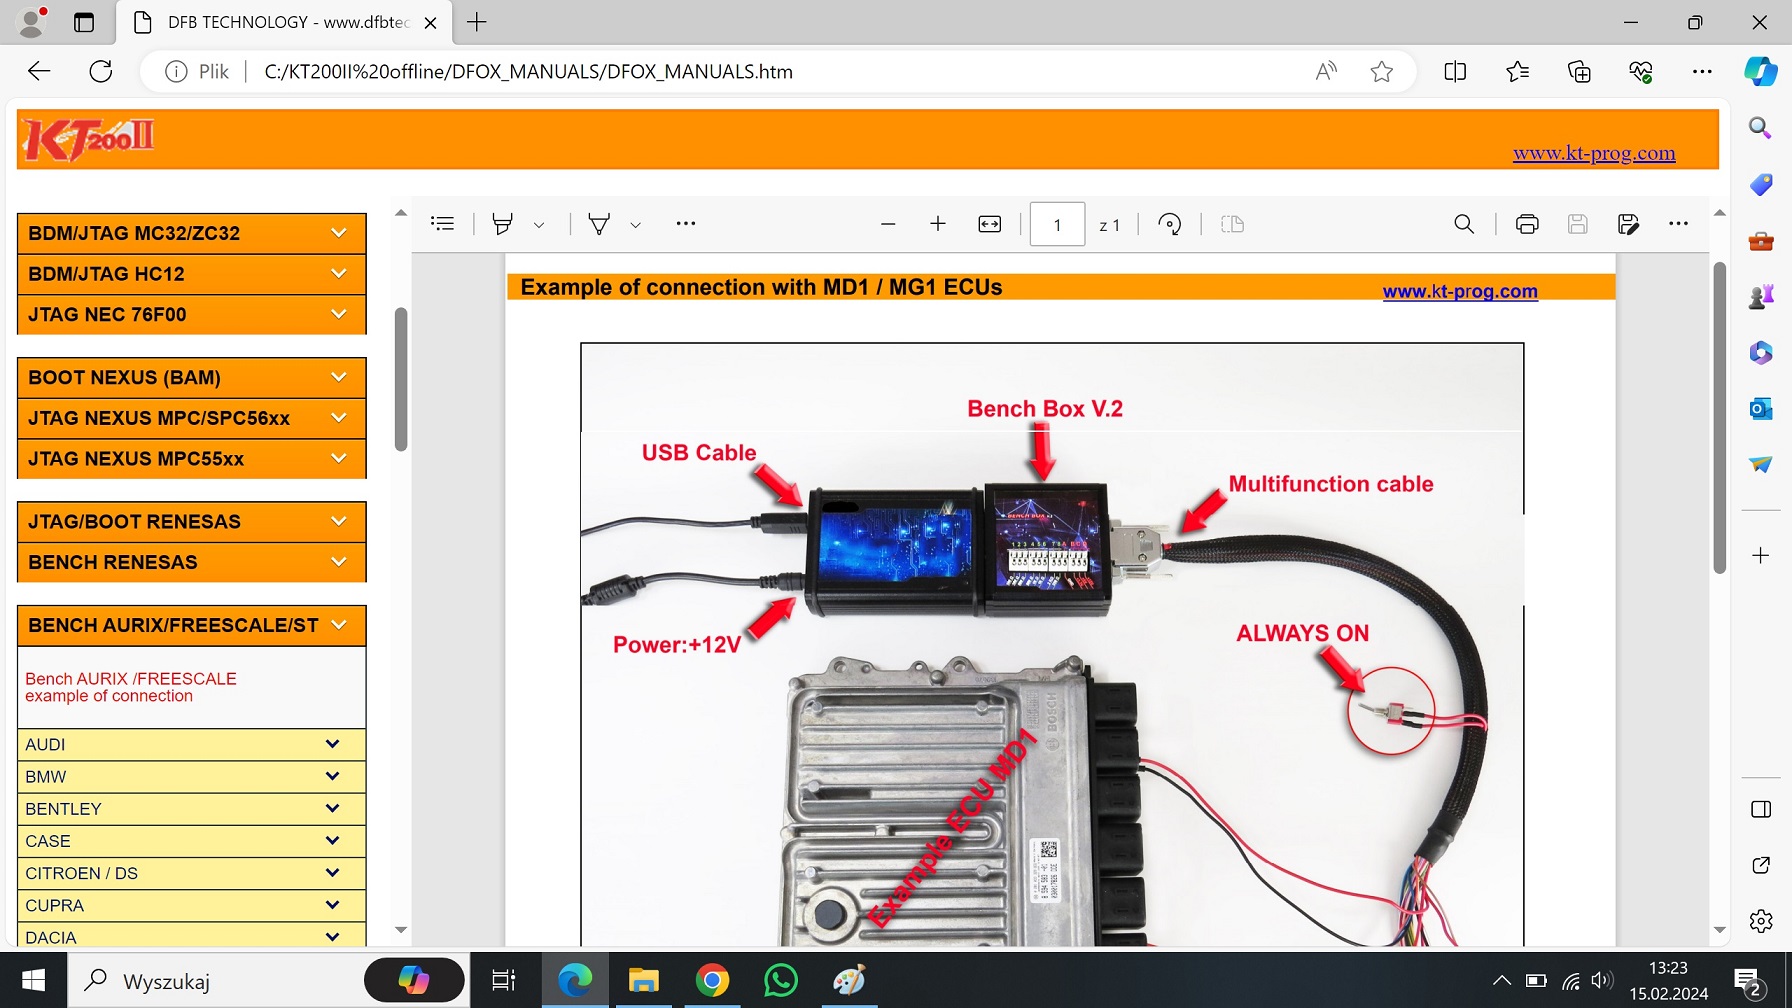Open the PDF search magnifier
Viewport: 1792px width, 1008px height.
click(x=1463, y=224)
